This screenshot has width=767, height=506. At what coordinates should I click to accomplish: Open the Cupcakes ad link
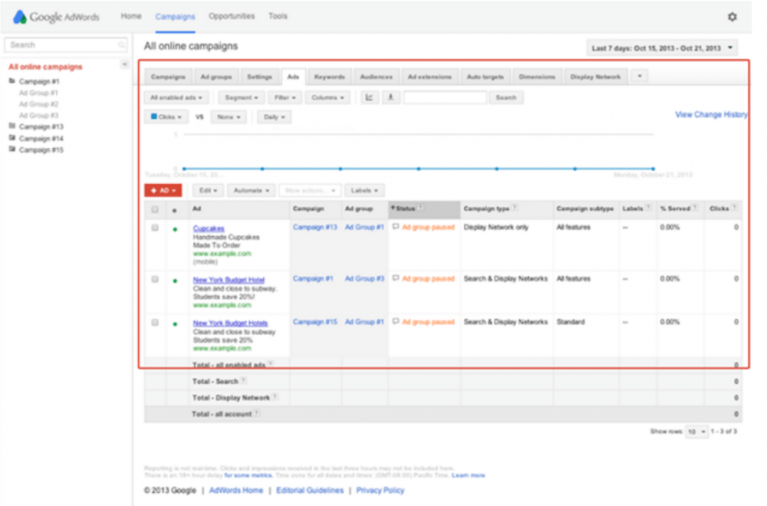click(x=208, y=228)
